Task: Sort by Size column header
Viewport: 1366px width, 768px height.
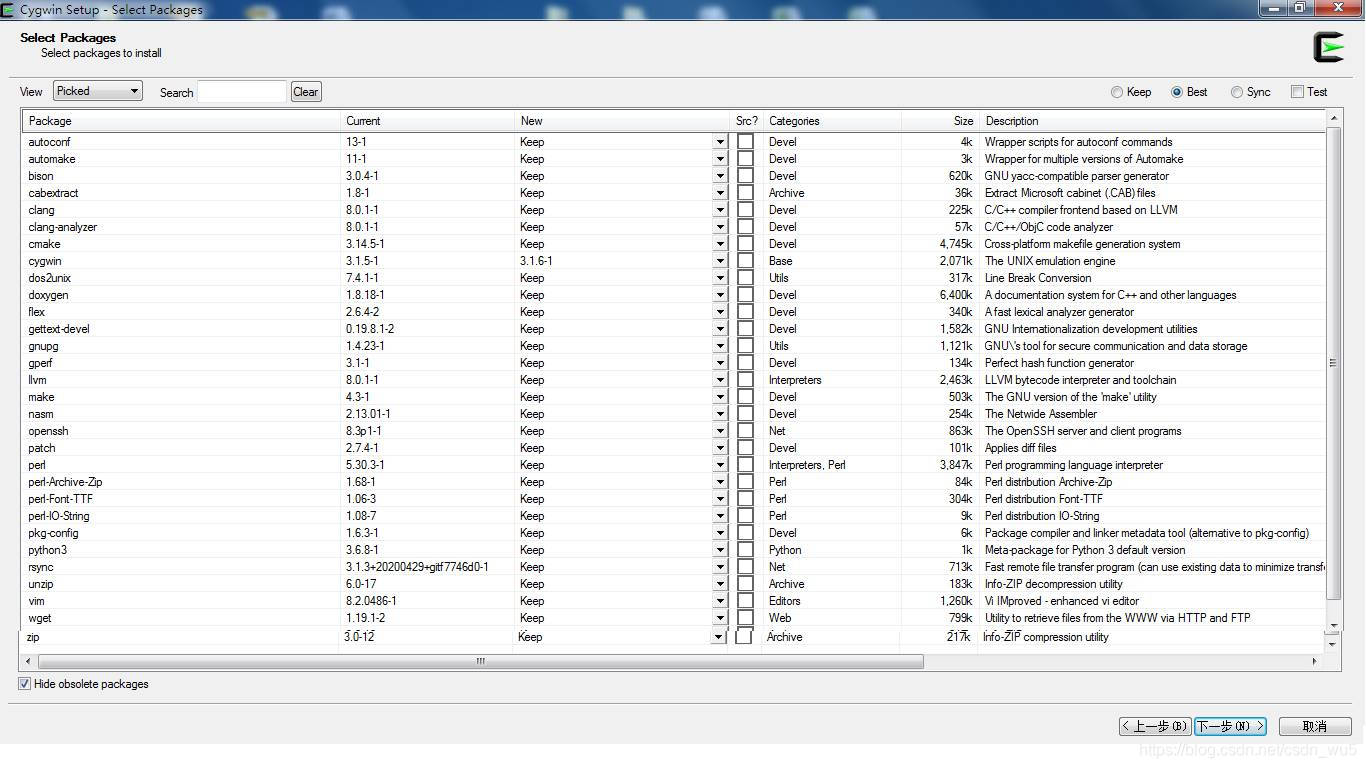Action: click(940, 121)
